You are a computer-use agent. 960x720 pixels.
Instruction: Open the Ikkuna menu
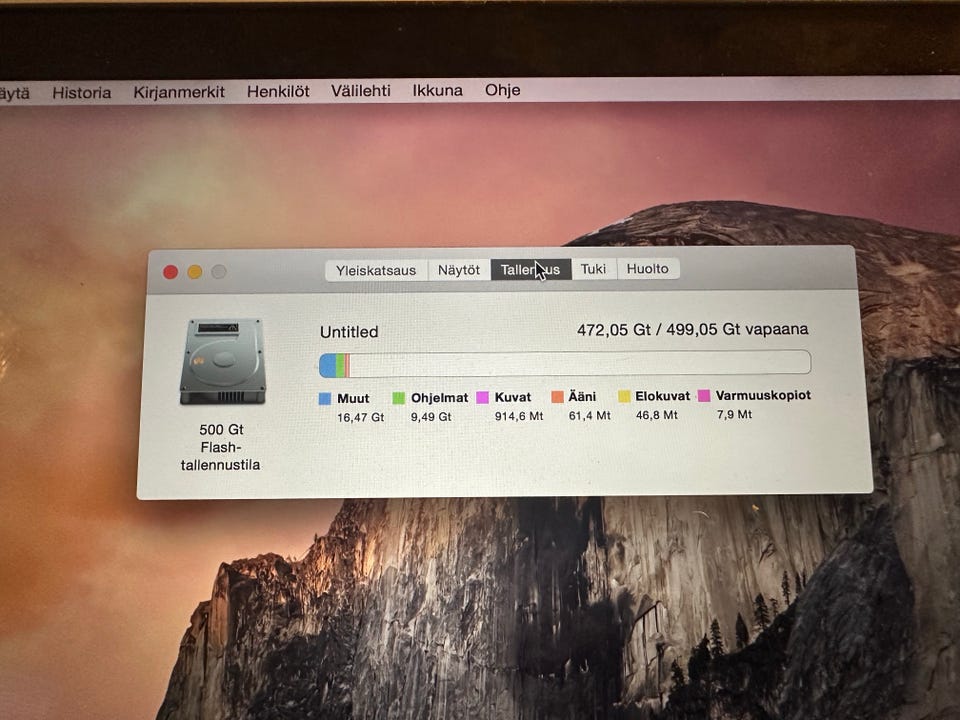(x=437, y=90)
